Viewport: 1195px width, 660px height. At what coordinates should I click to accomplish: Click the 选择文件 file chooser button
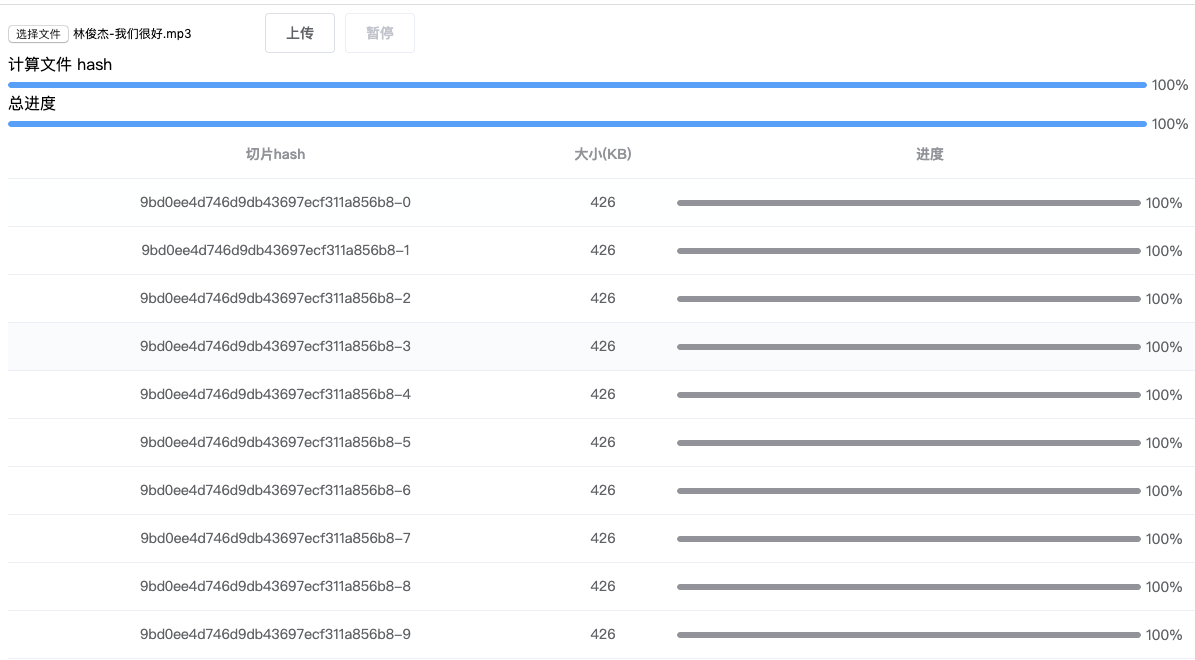pyautogui.click(x=38, y=34)
